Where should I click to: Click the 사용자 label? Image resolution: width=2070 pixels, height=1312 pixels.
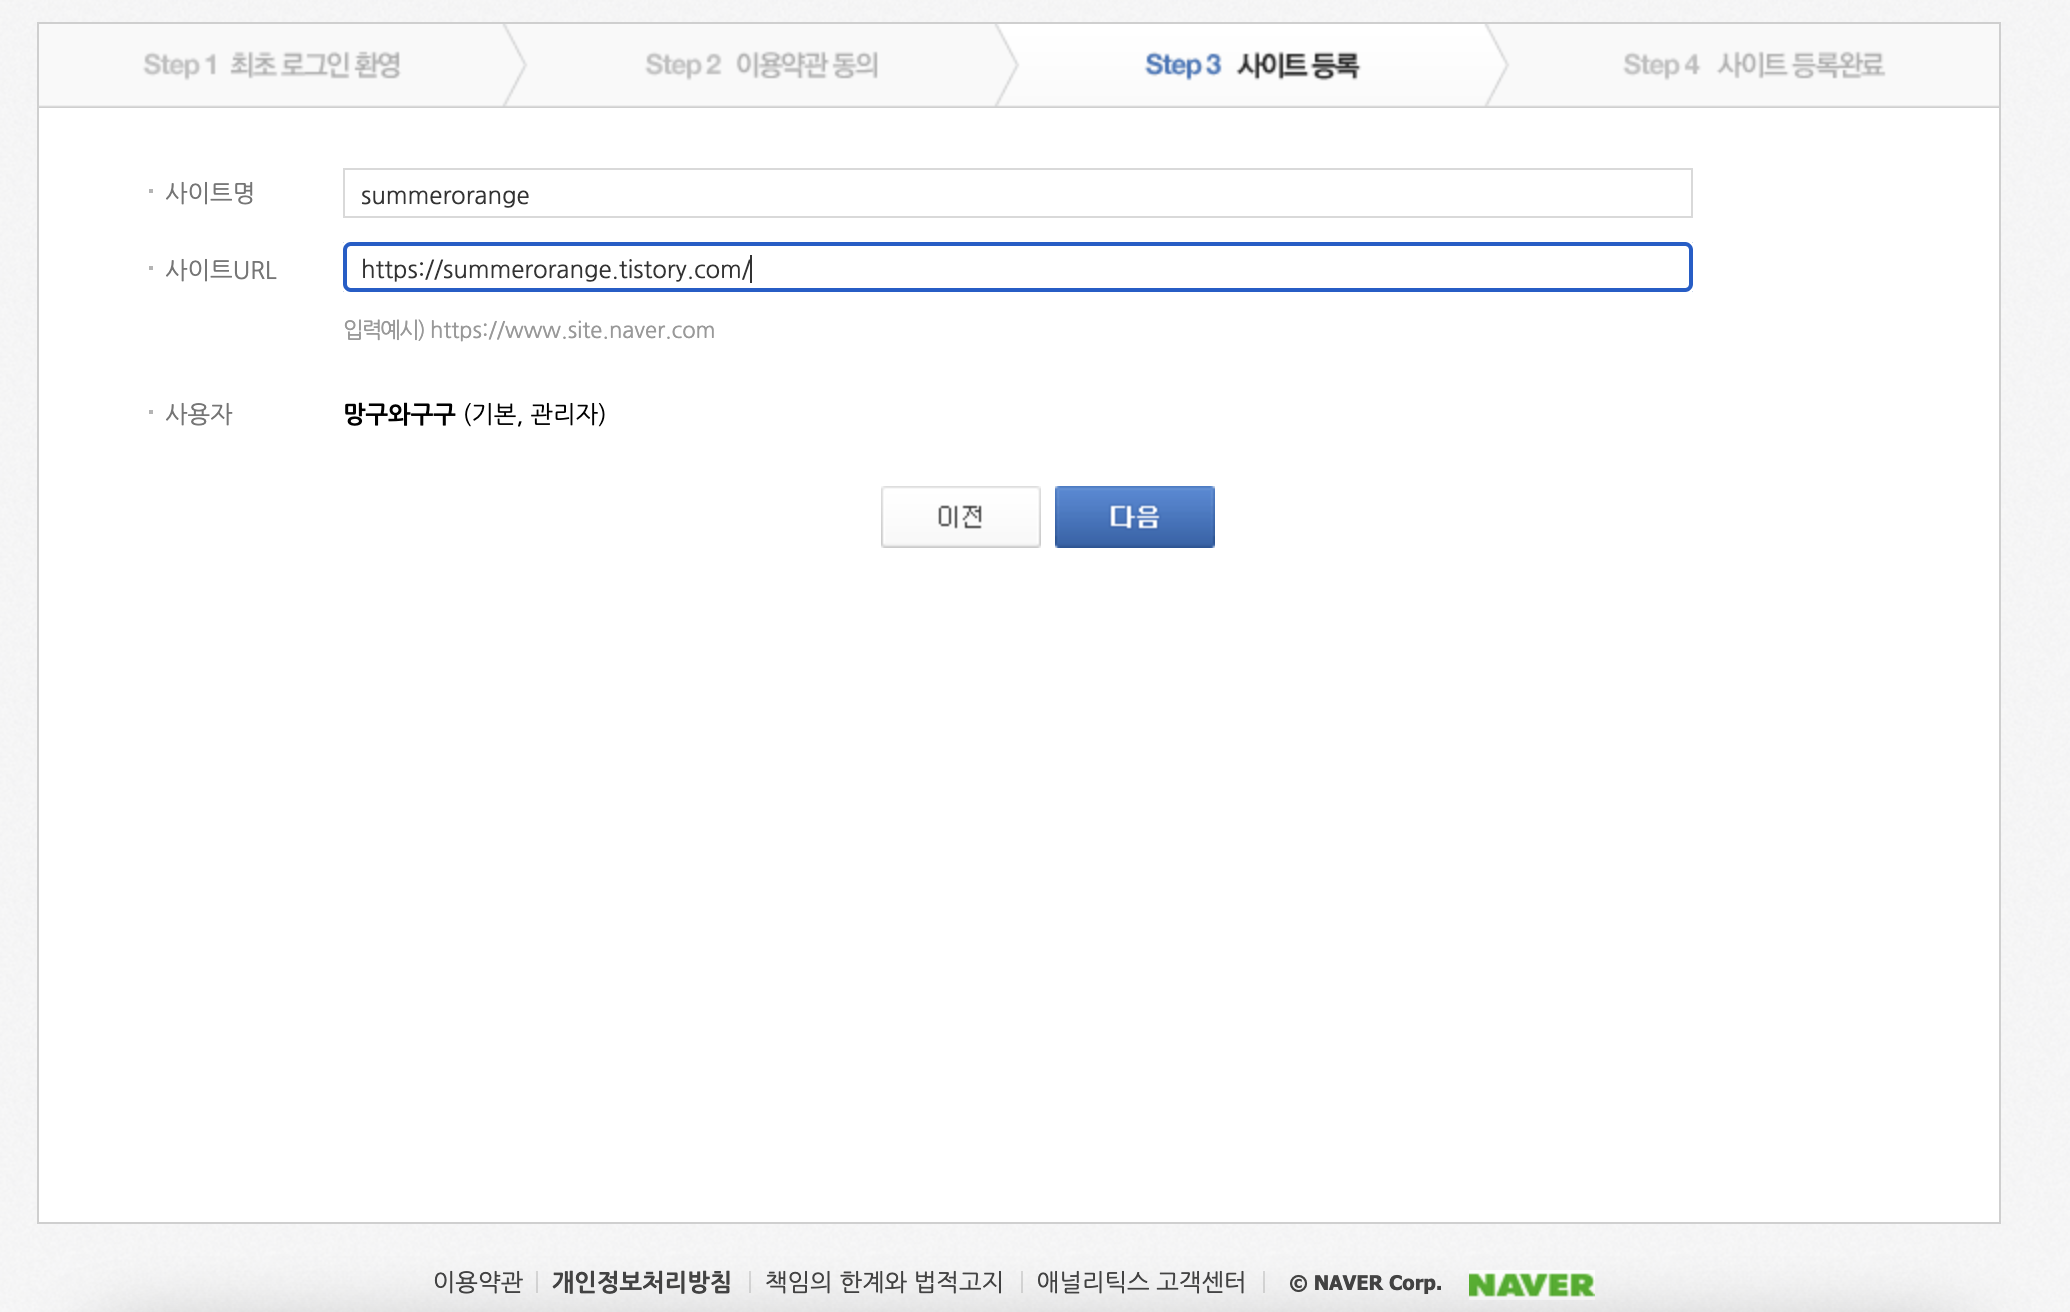pyautogui.click(x=198, y=414)
